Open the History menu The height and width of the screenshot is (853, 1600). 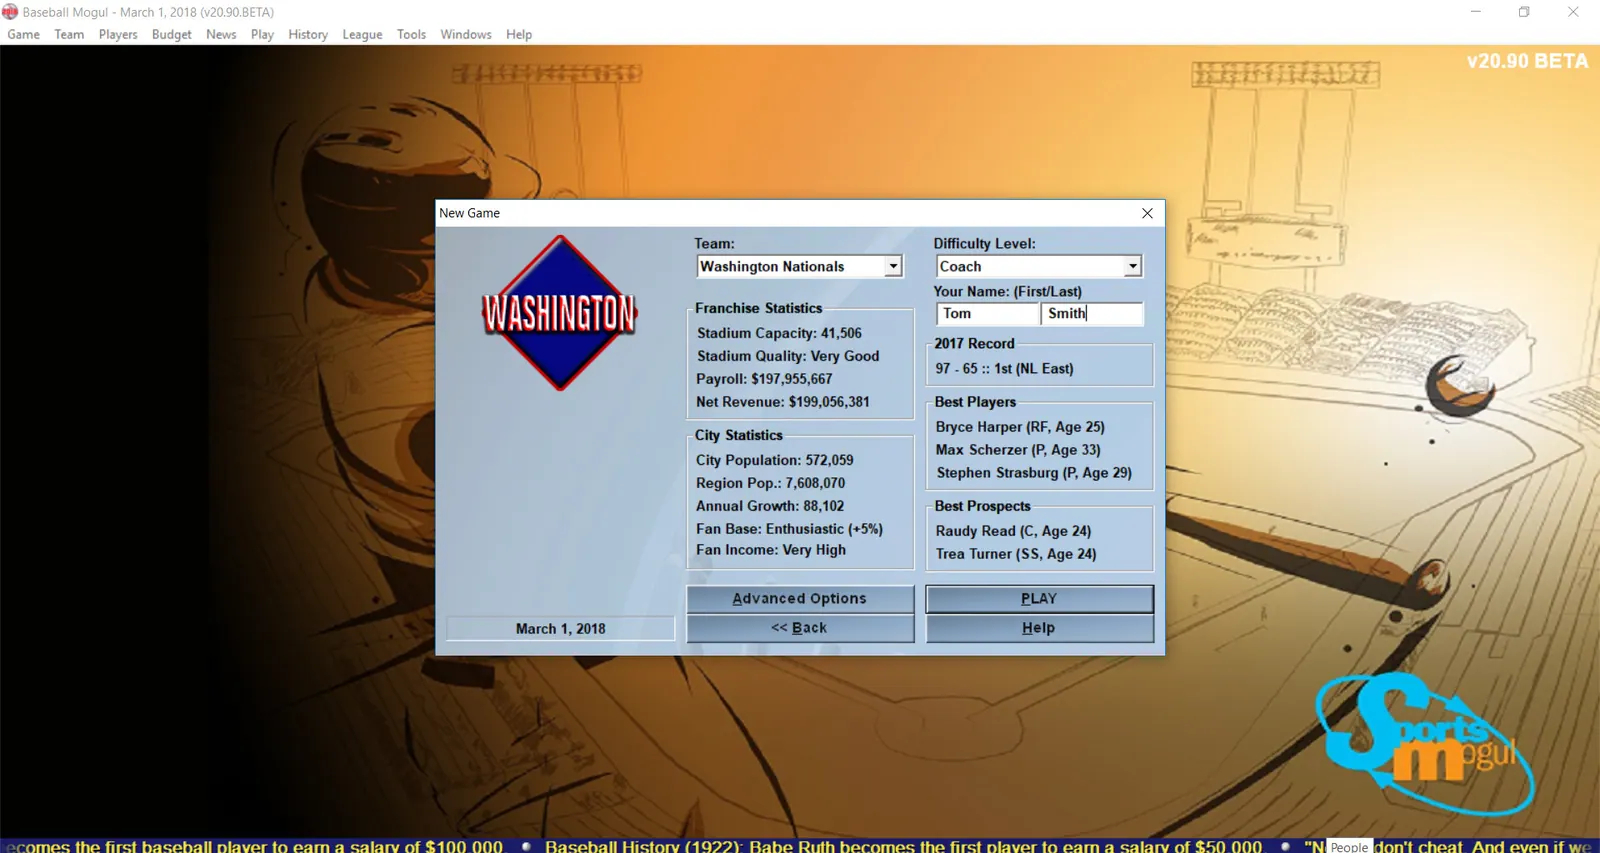(308, 34)
